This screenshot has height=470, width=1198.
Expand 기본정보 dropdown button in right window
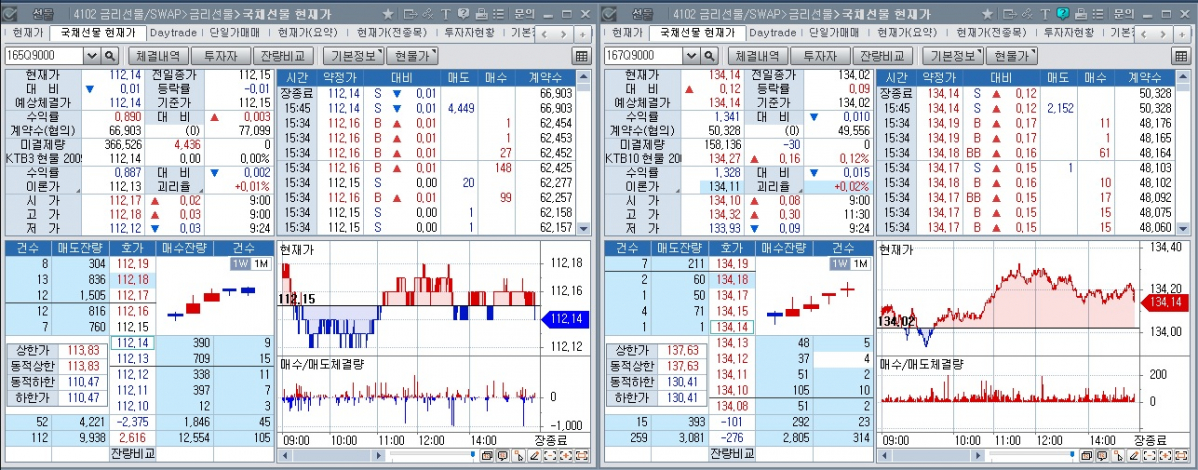[954, 56]
